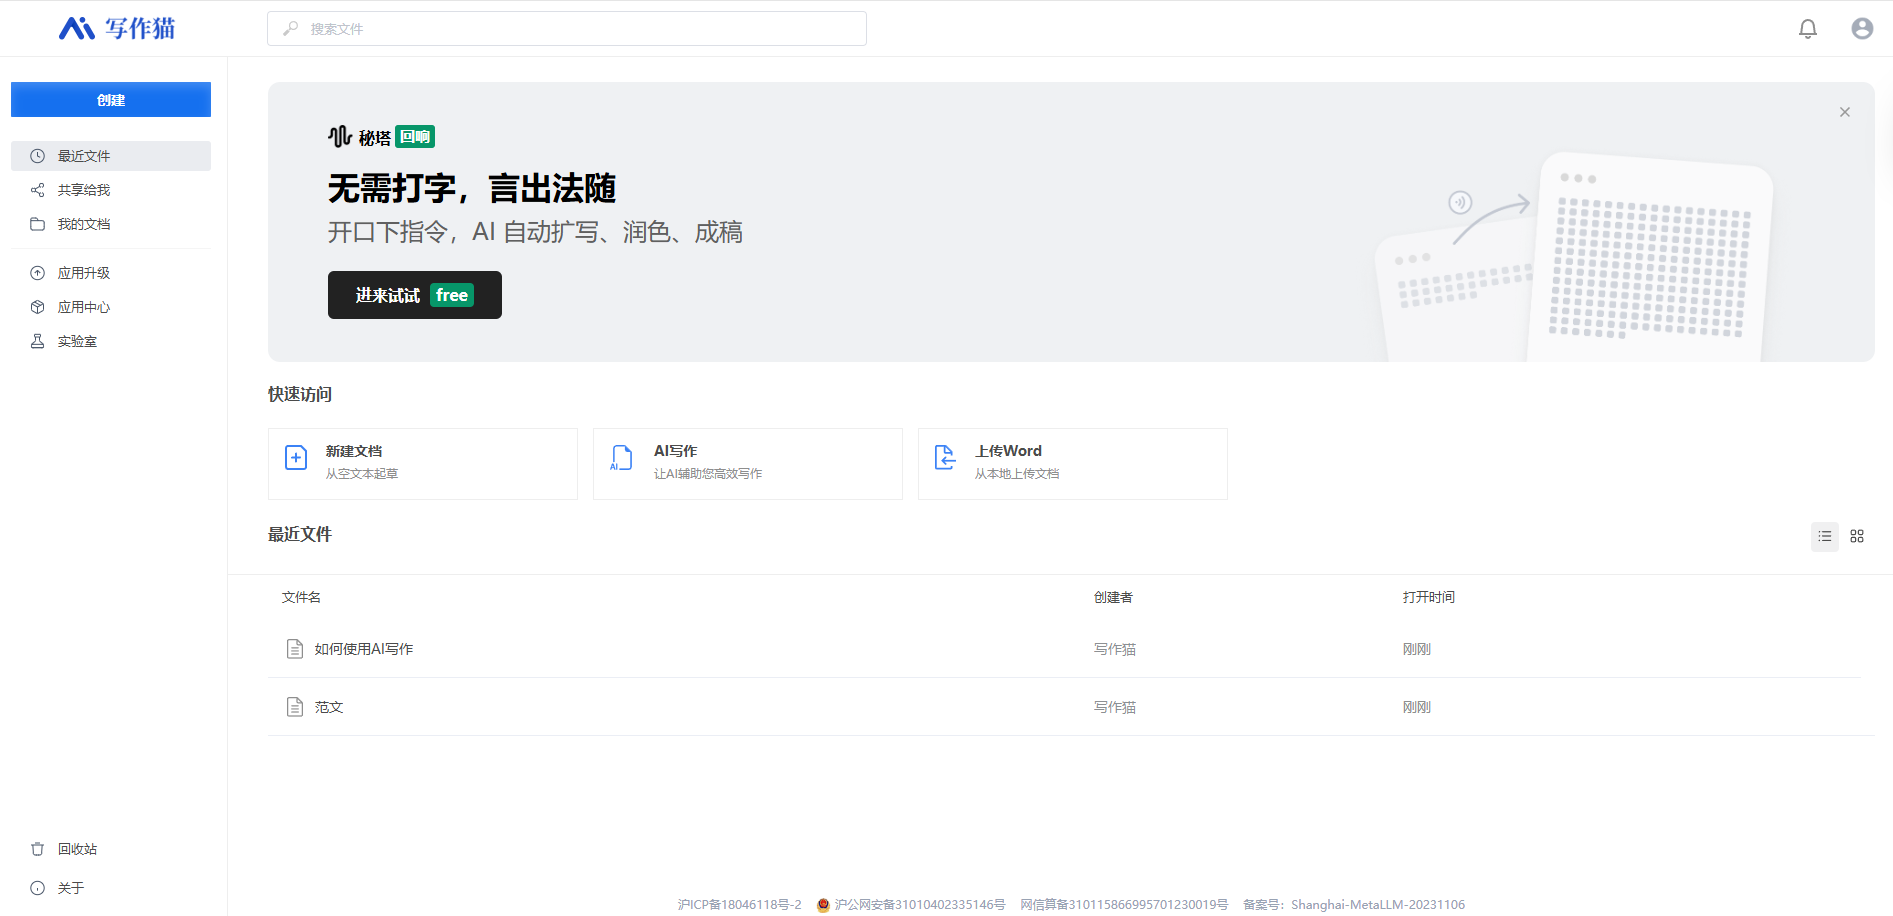Click the upgrade arrow icon beside 应用升级
The height and width of the screenshot is (916, 1893).
[38, 273]
